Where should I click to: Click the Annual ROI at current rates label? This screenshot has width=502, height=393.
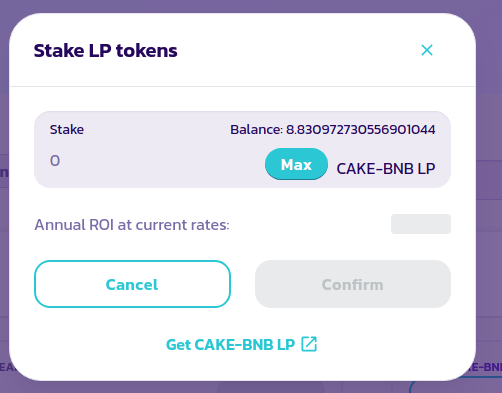coord(132,225)
